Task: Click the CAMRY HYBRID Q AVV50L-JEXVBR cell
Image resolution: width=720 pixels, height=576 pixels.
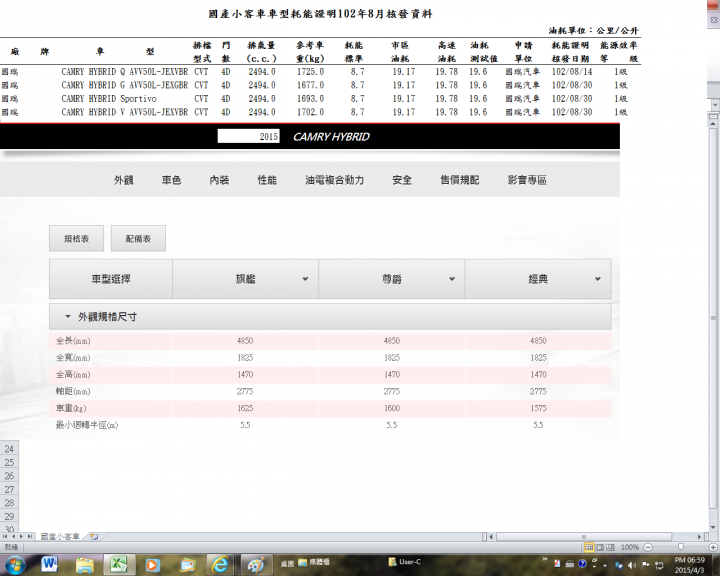Action: [124, 72]
